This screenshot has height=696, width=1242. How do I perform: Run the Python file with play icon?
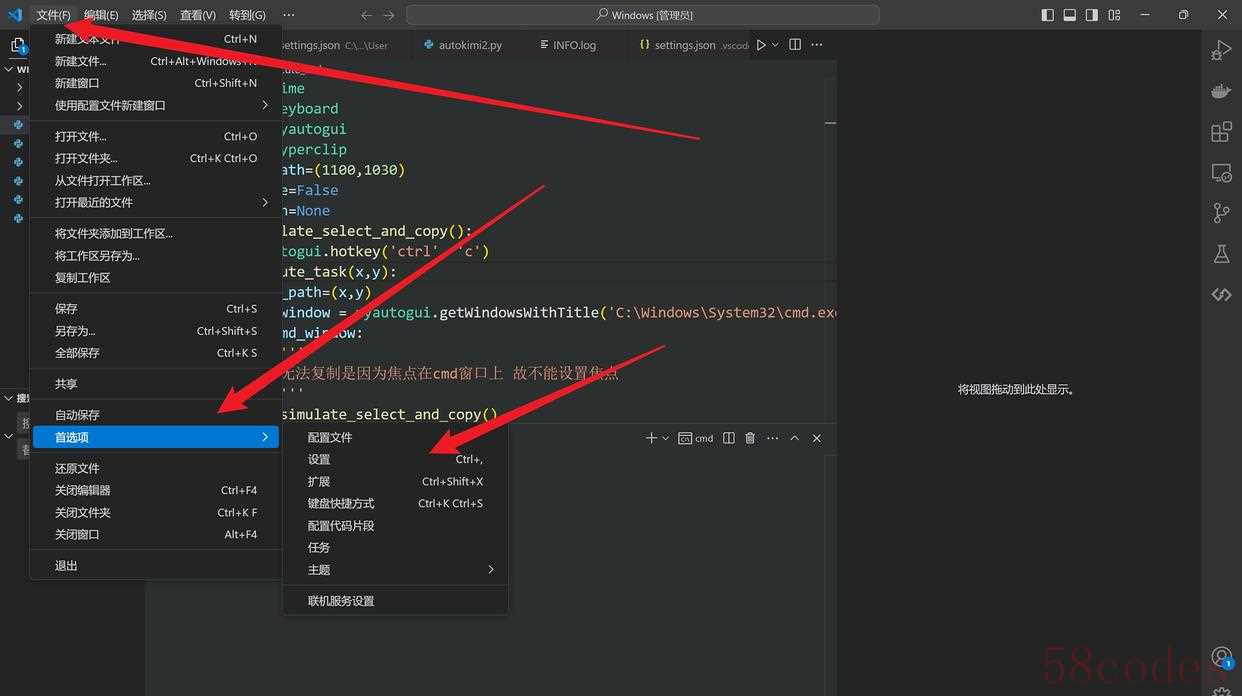(761, 45)
